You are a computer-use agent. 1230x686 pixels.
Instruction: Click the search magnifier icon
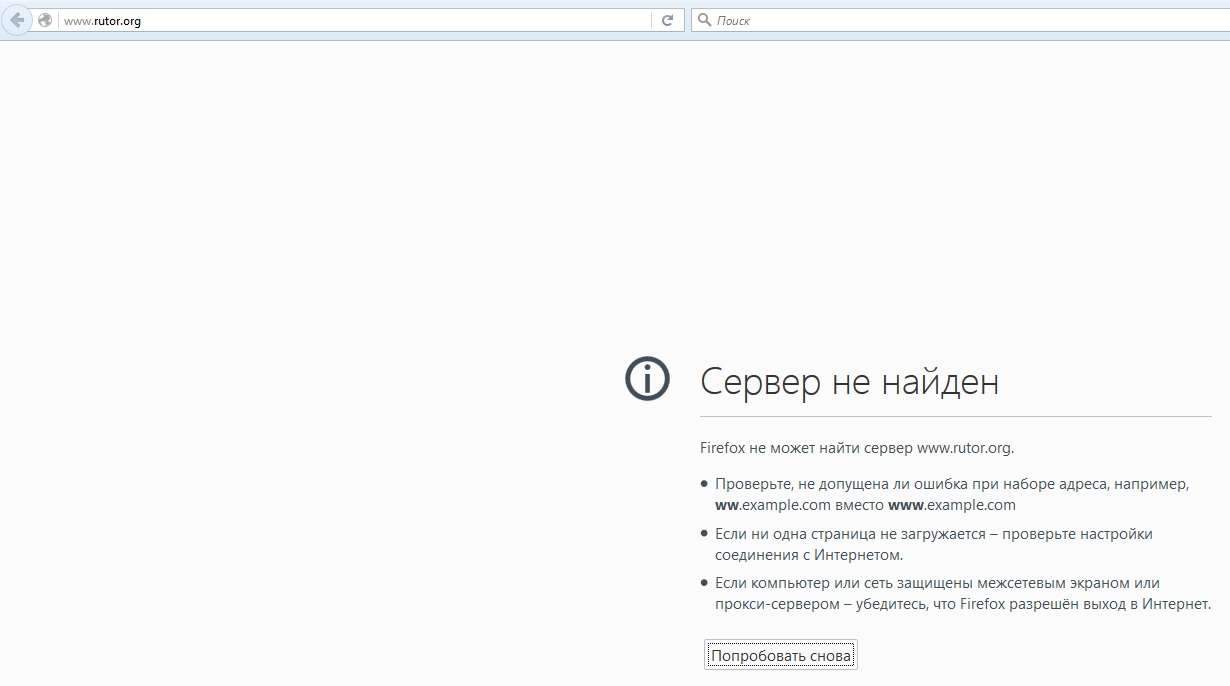[704, 20]
